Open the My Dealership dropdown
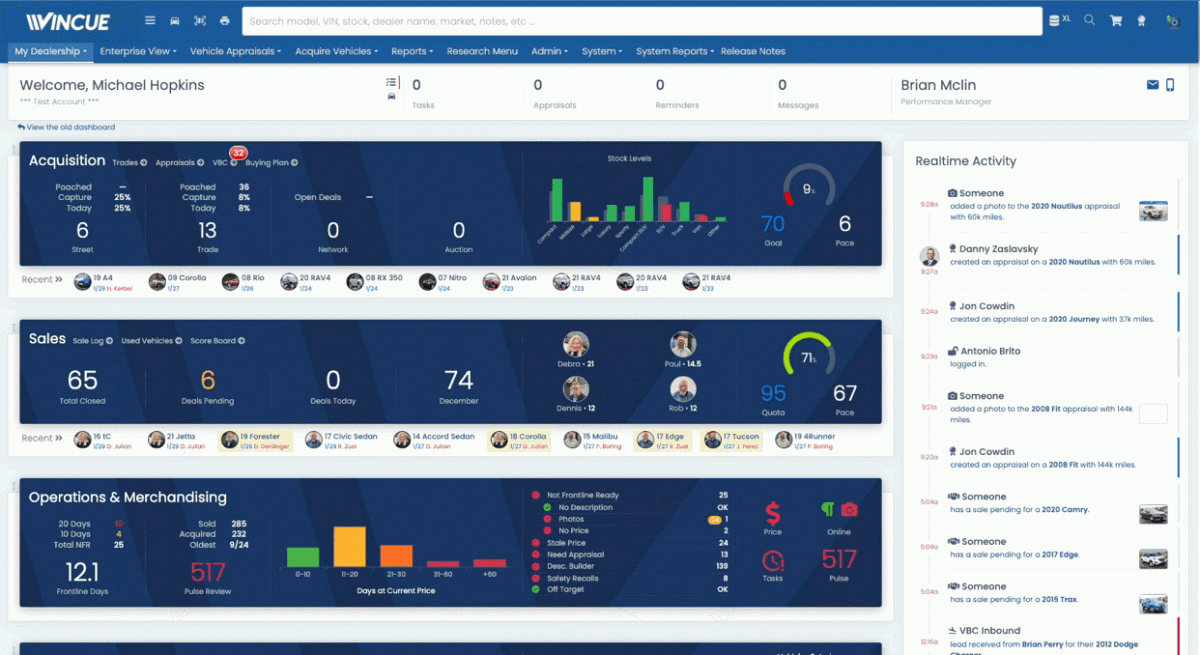Image resolution: width=1200 pixels, height=655 pixels. click(50, 51)
